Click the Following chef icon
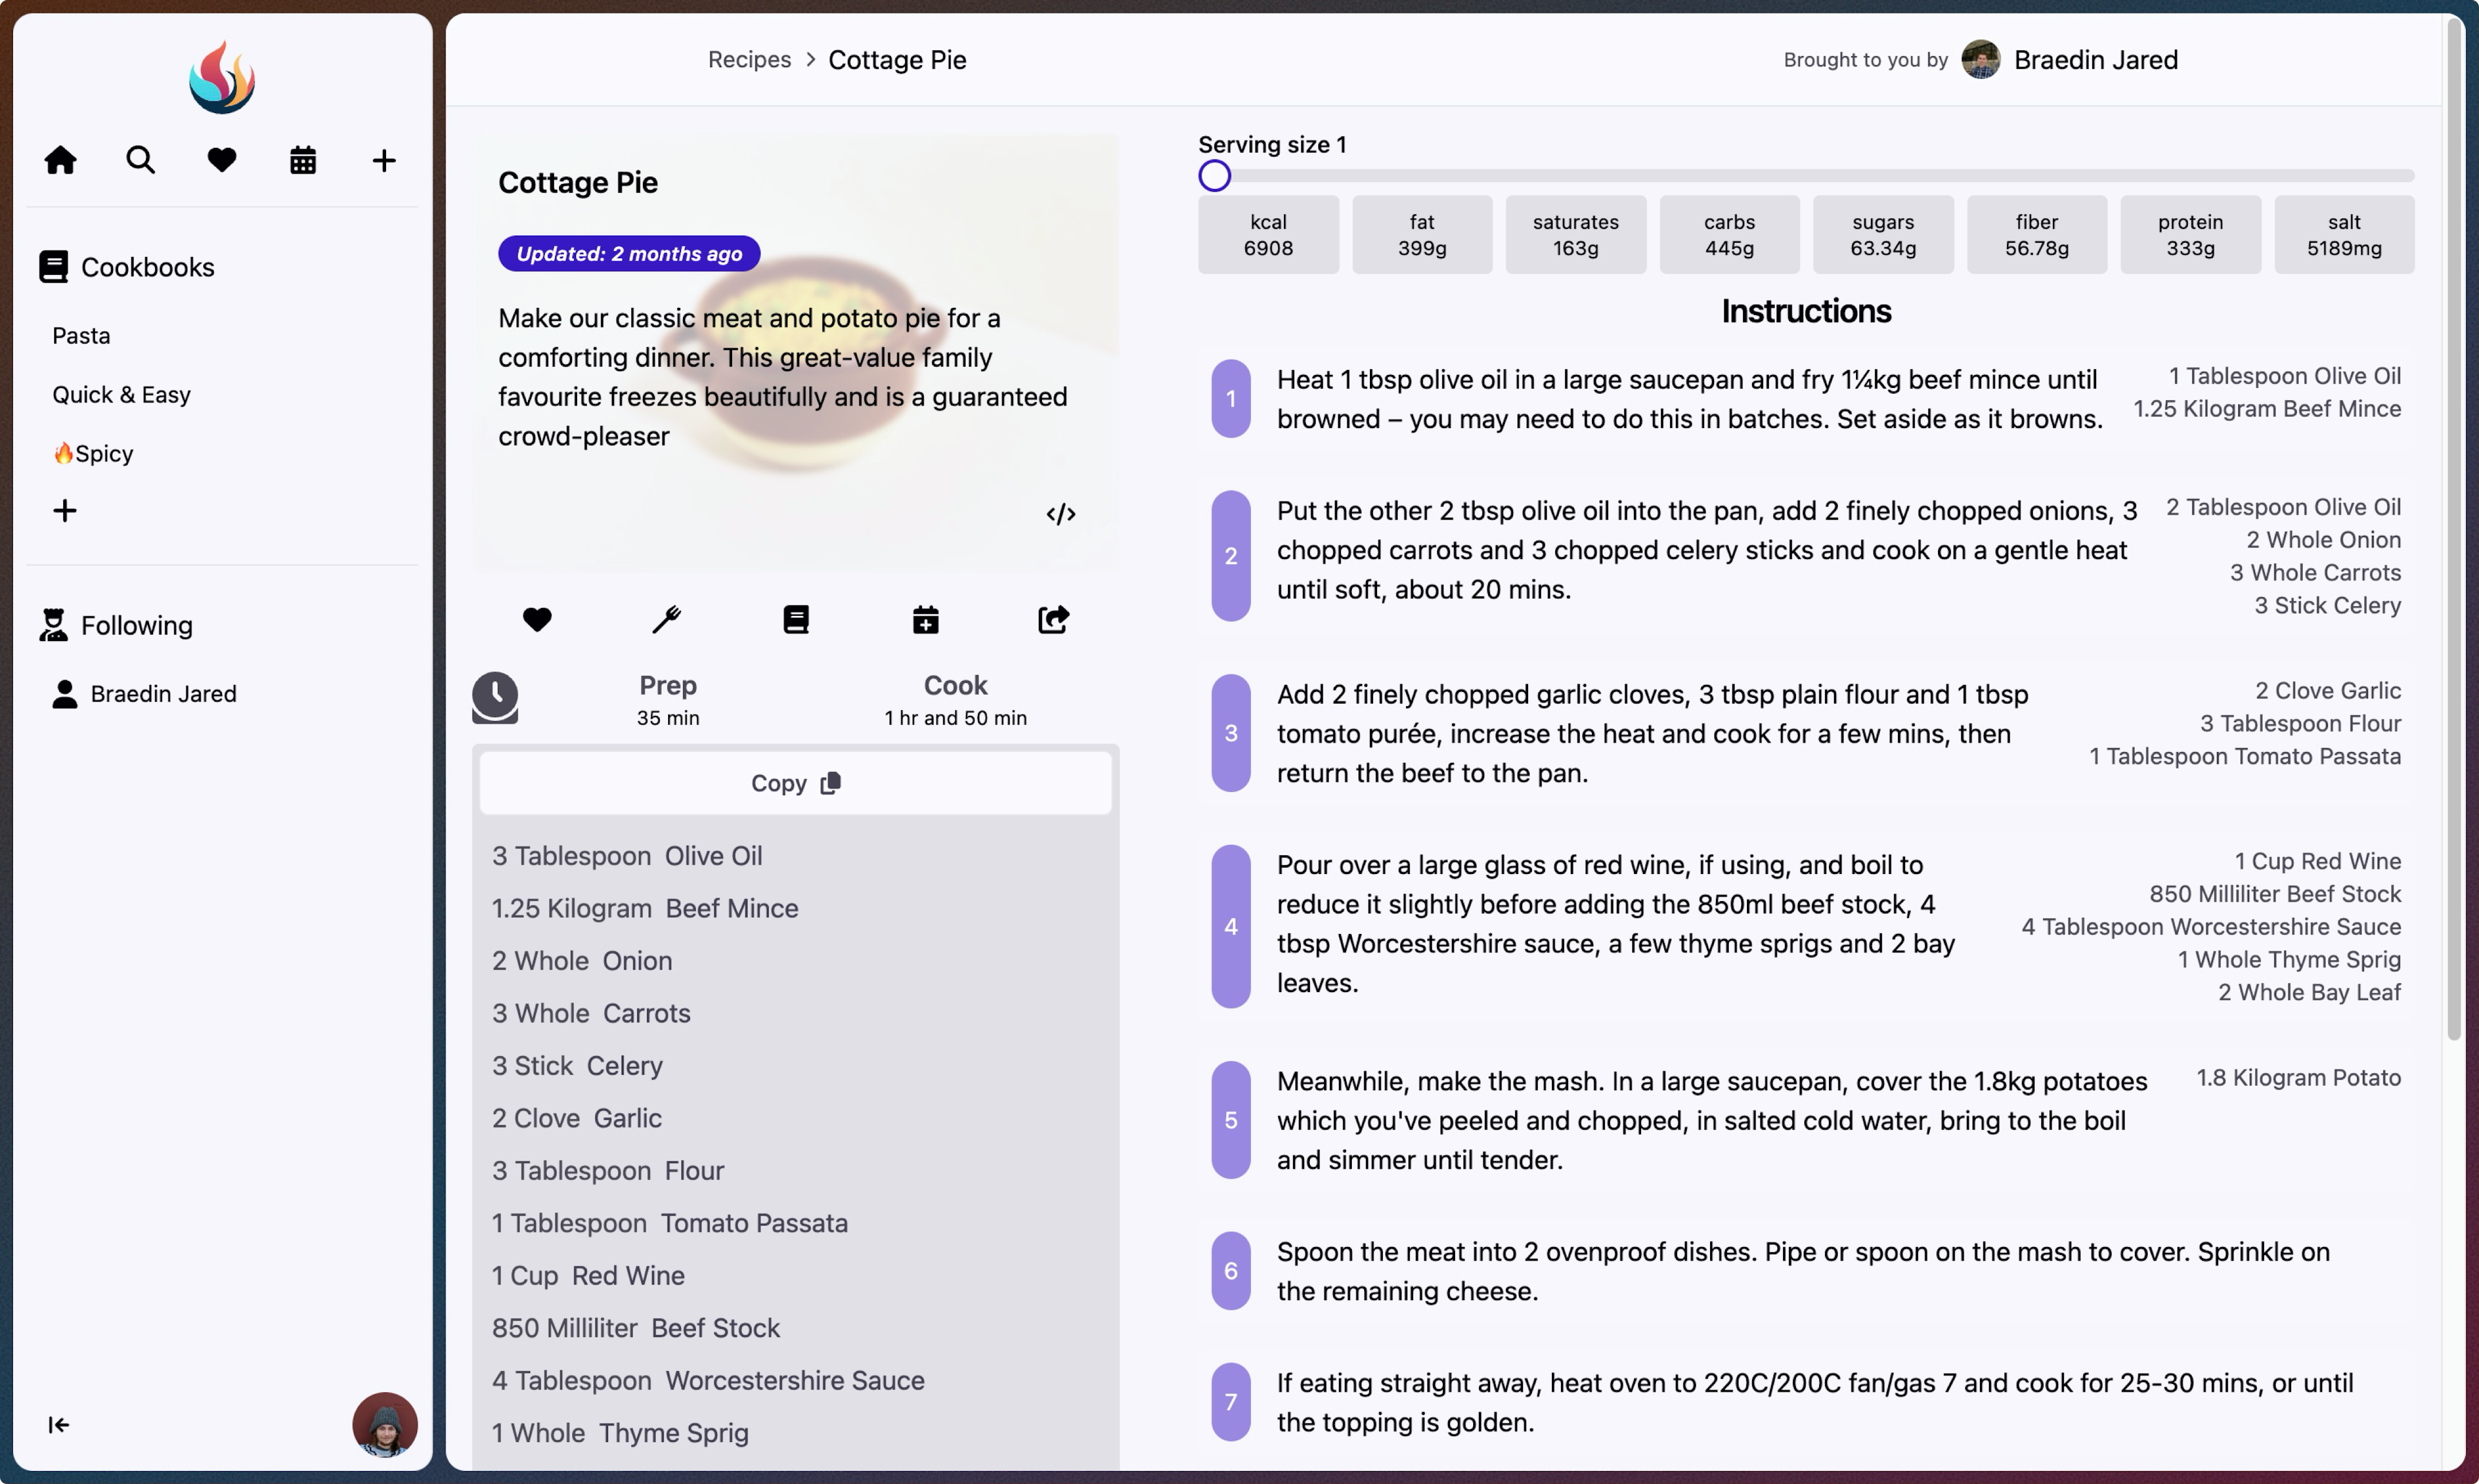The height and width of the screenshot is (1484, 2479). (53, 625)
